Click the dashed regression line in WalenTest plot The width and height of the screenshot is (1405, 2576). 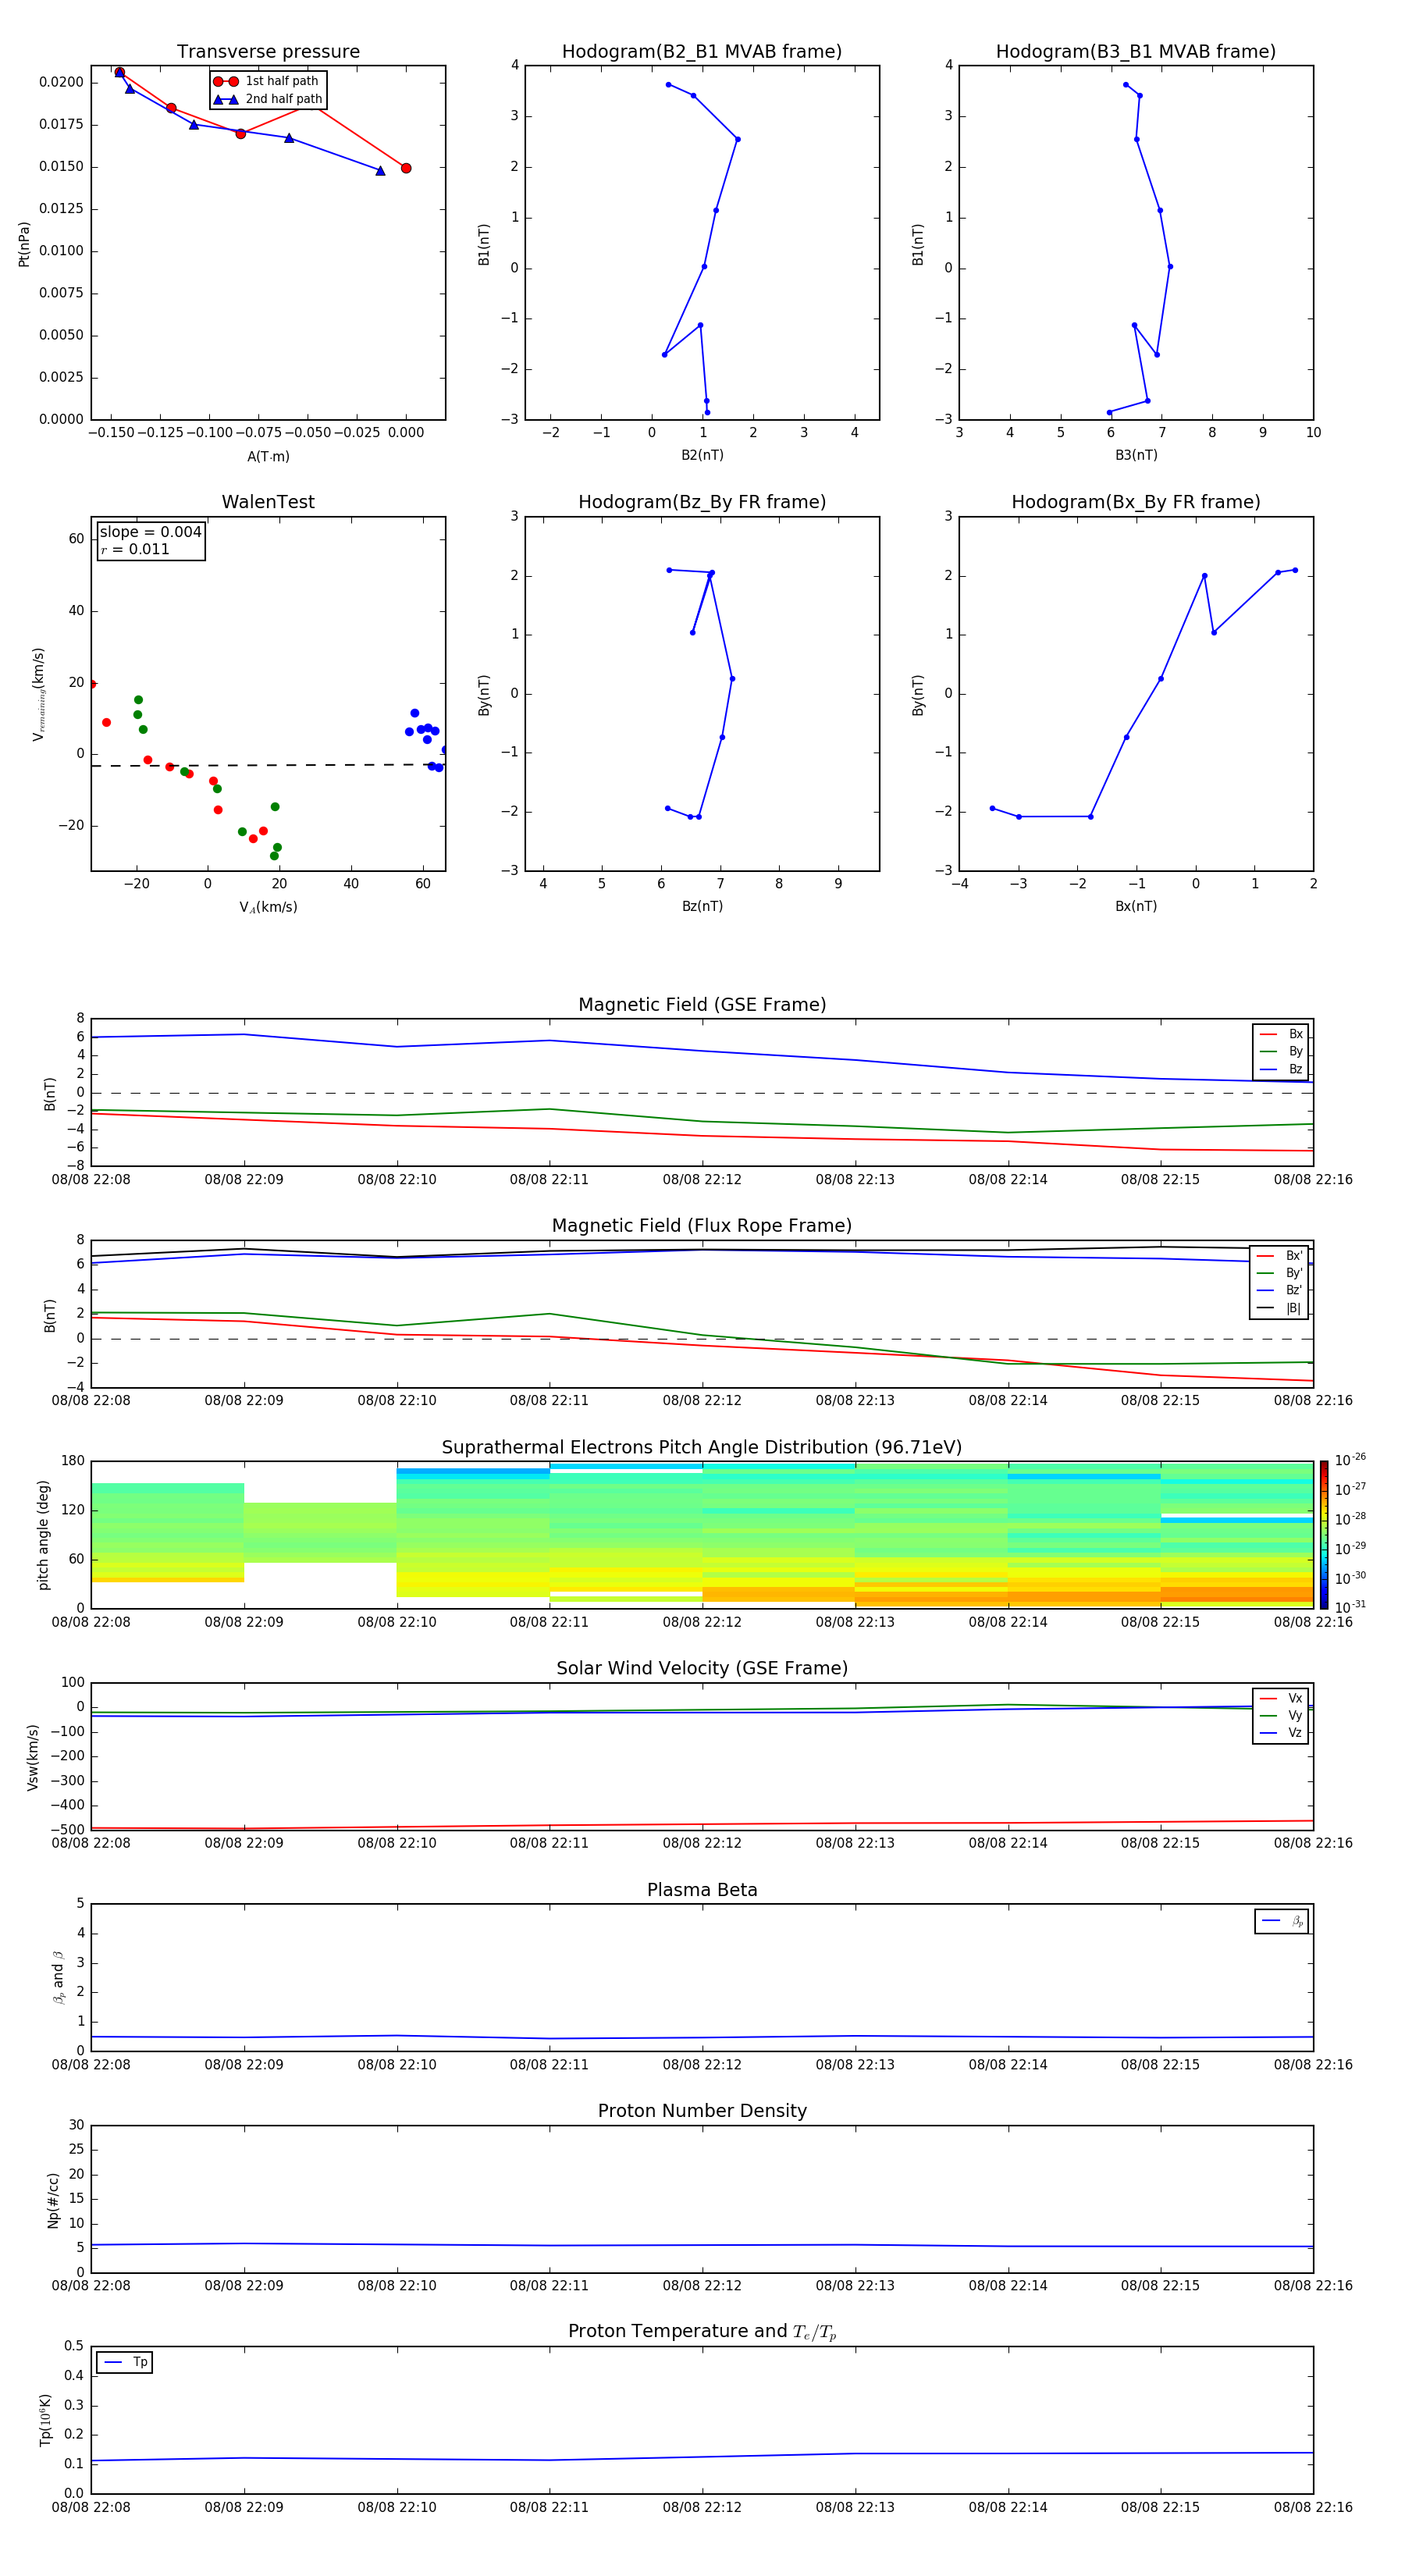point(268,765)
